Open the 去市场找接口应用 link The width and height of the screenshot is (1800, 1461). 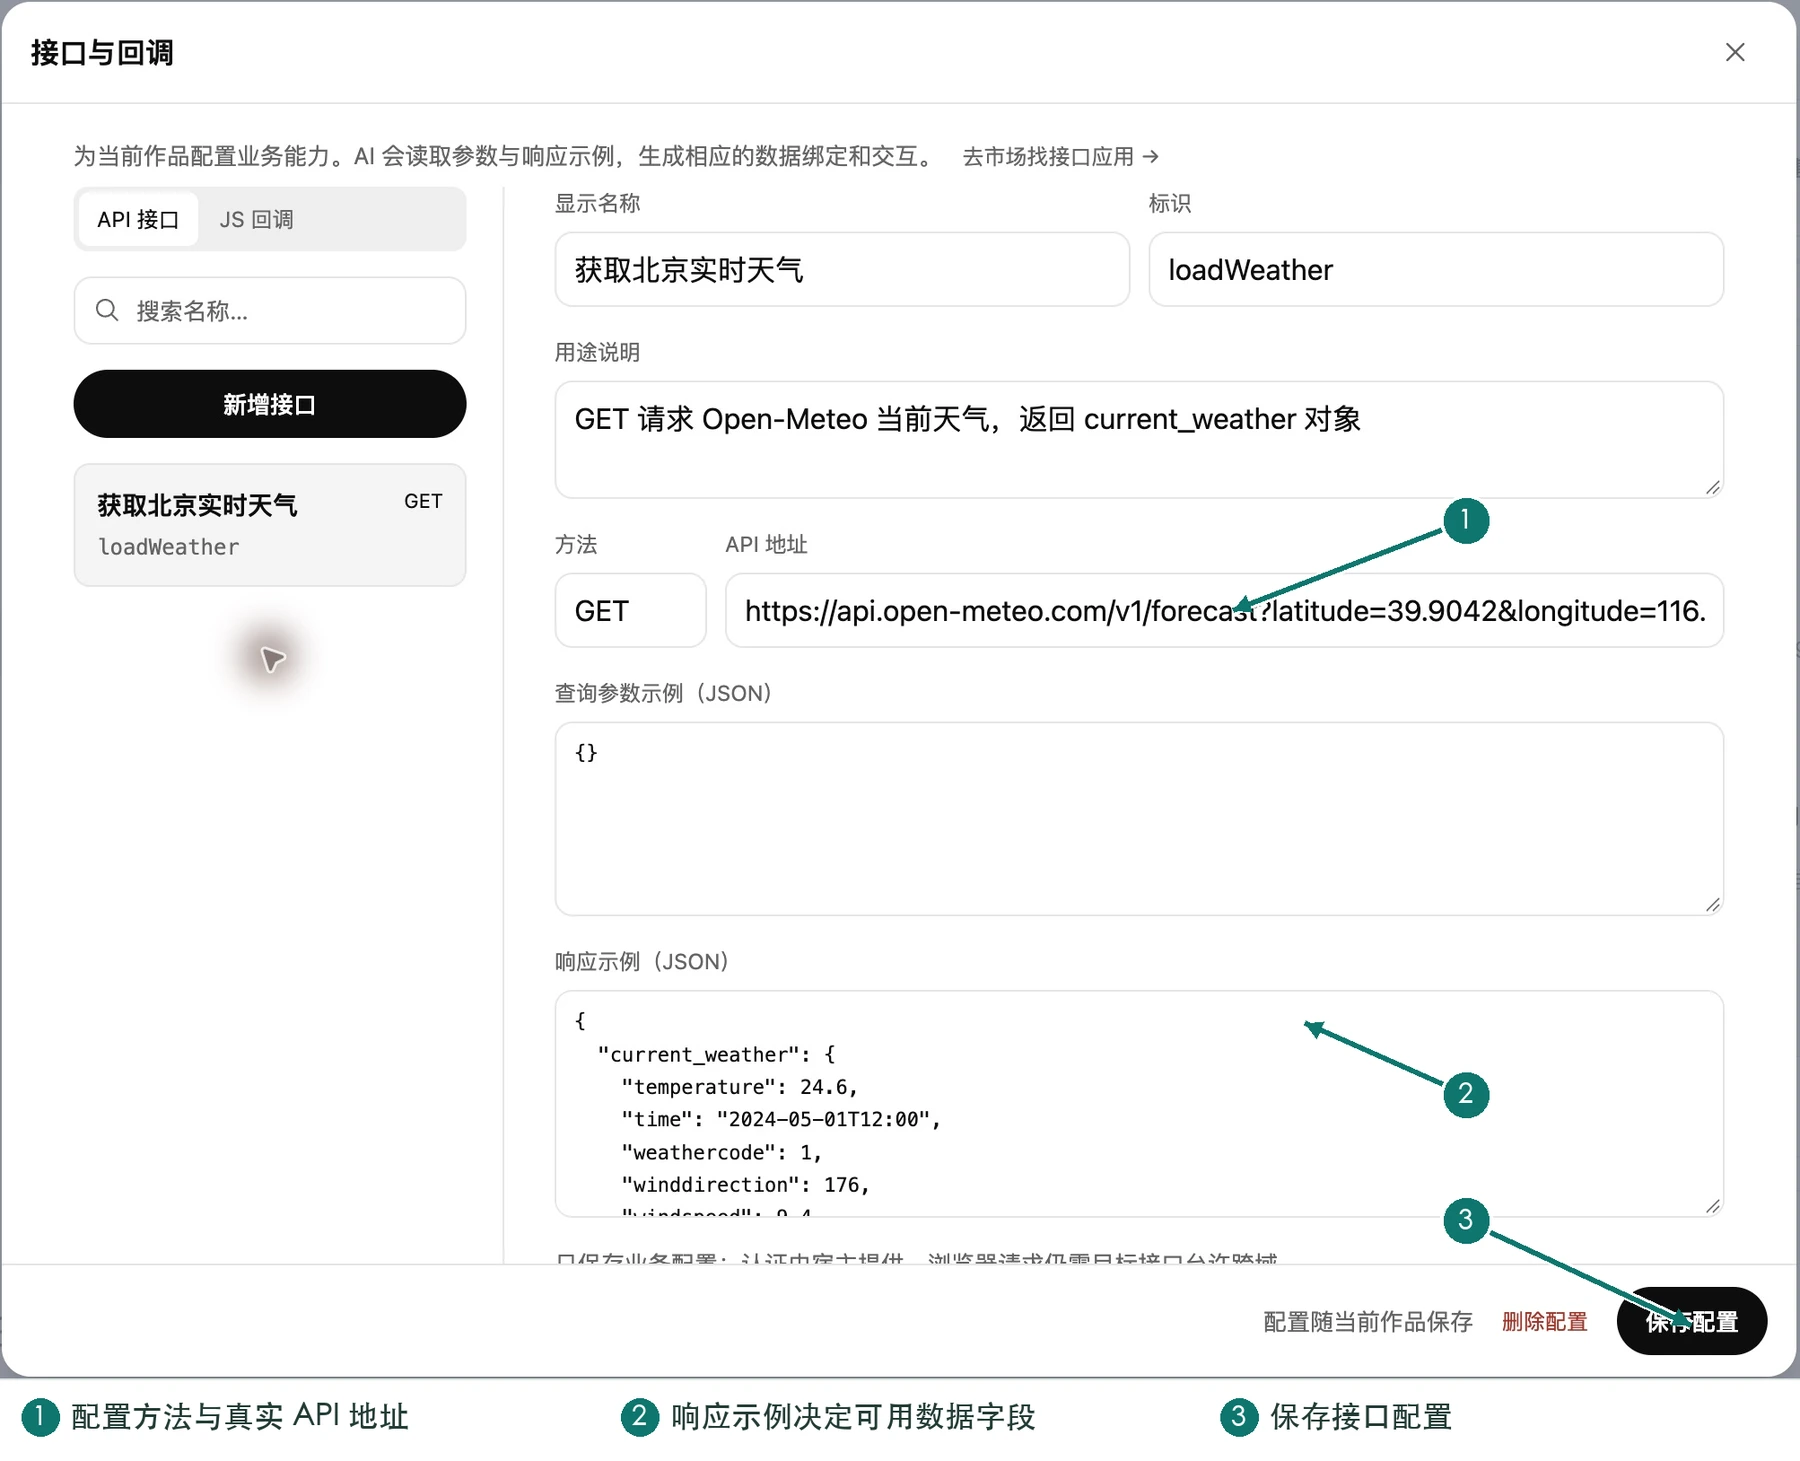click(x=1060, y=156)
